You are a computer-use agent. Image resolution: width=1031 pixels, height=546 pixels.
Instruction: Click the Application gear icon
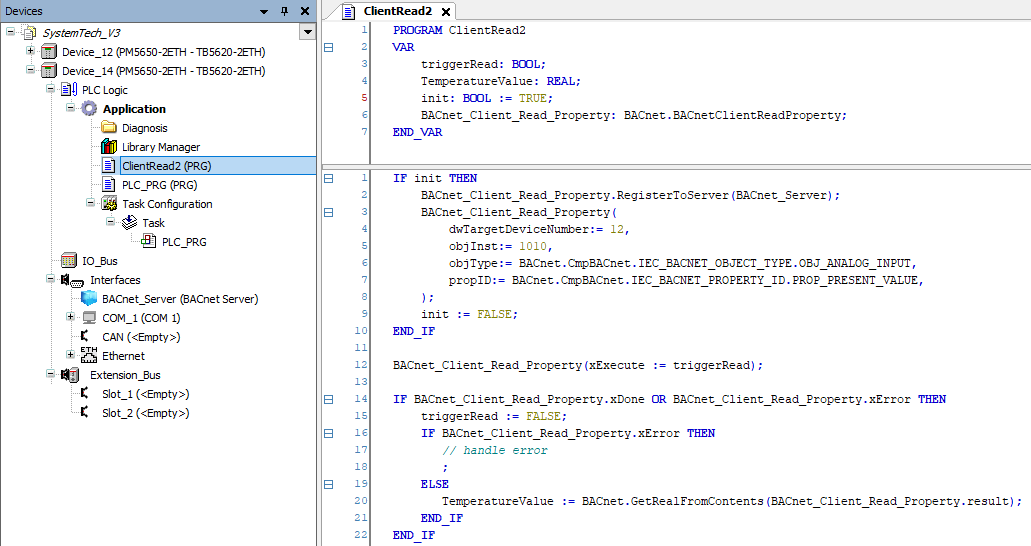(89, 109)
